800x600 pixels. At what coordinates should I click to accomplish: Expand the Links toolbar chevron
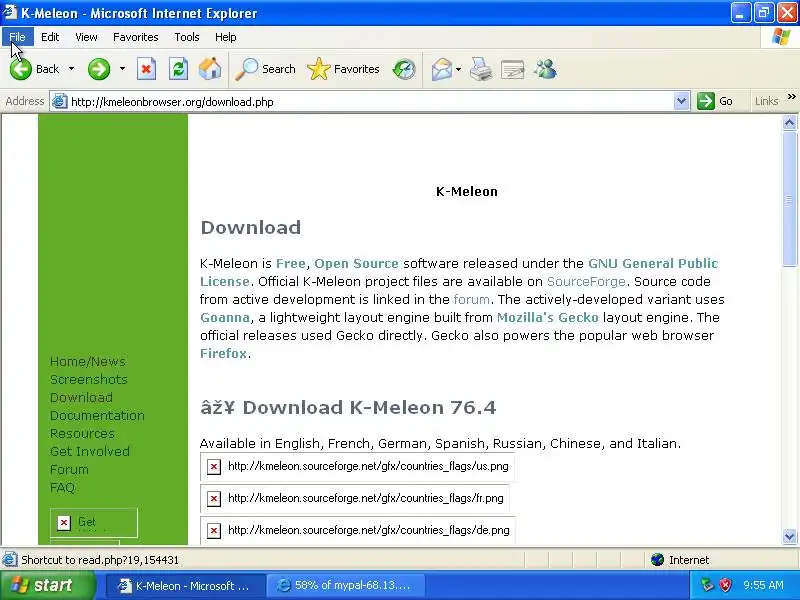(791, 97)
